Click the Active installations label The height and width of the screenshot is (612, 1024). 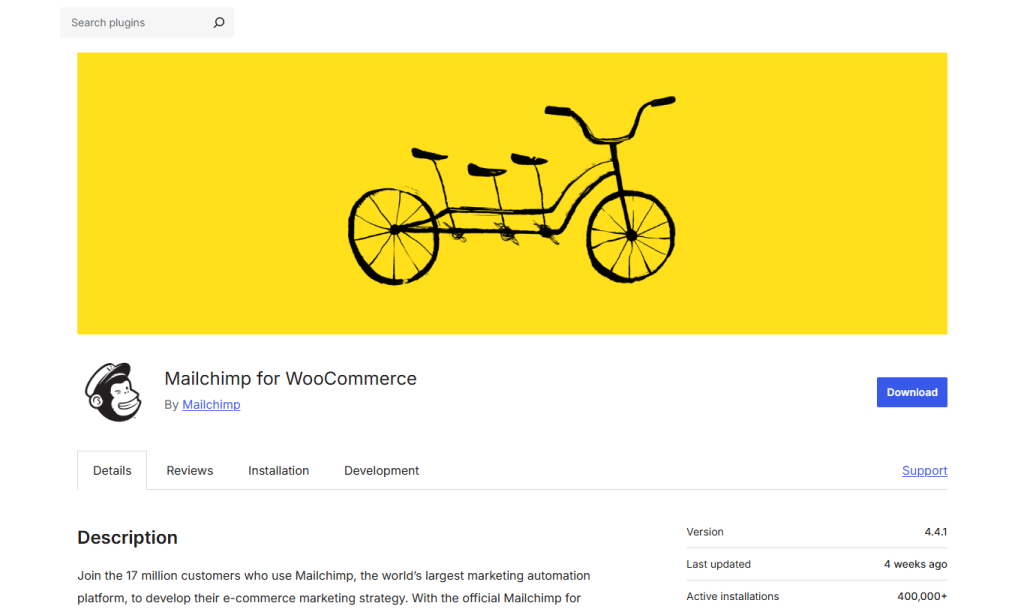pos(733,596)
